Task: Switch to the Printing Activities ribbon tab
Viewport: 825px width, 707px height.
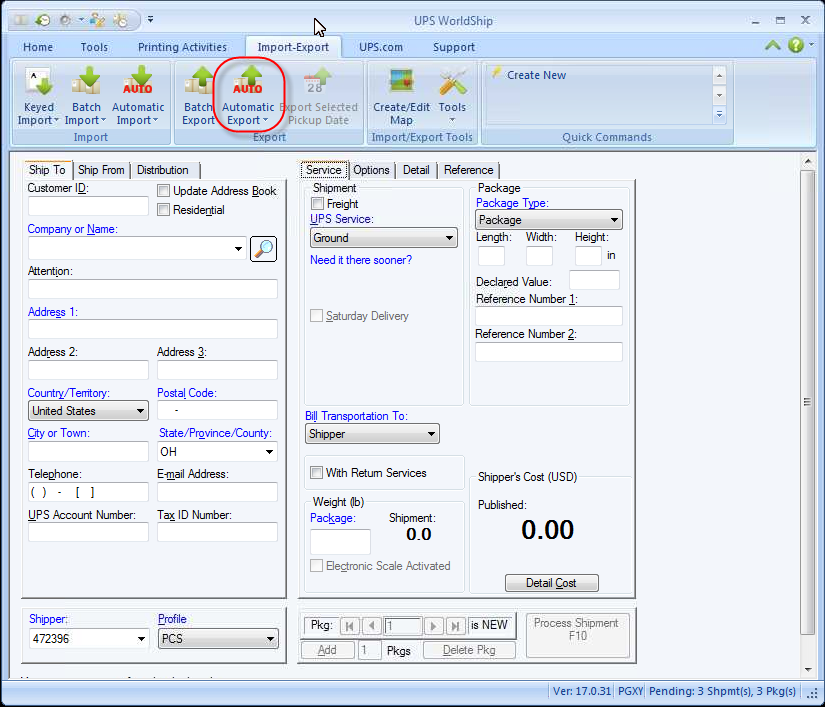Action: [x=182, y=47]
